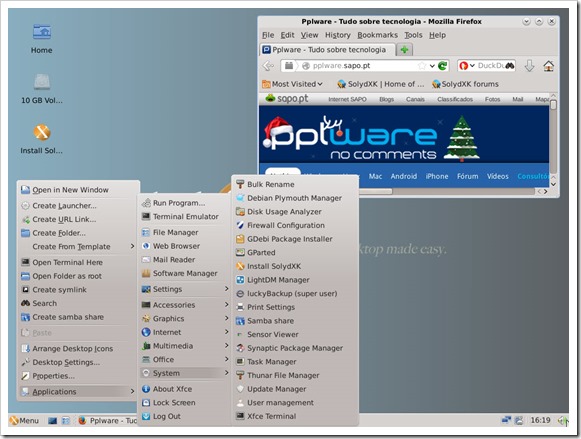Click the Fórum link on Pplware
The width and height of the screenshot is (581, 439).
tap(467, 176)
